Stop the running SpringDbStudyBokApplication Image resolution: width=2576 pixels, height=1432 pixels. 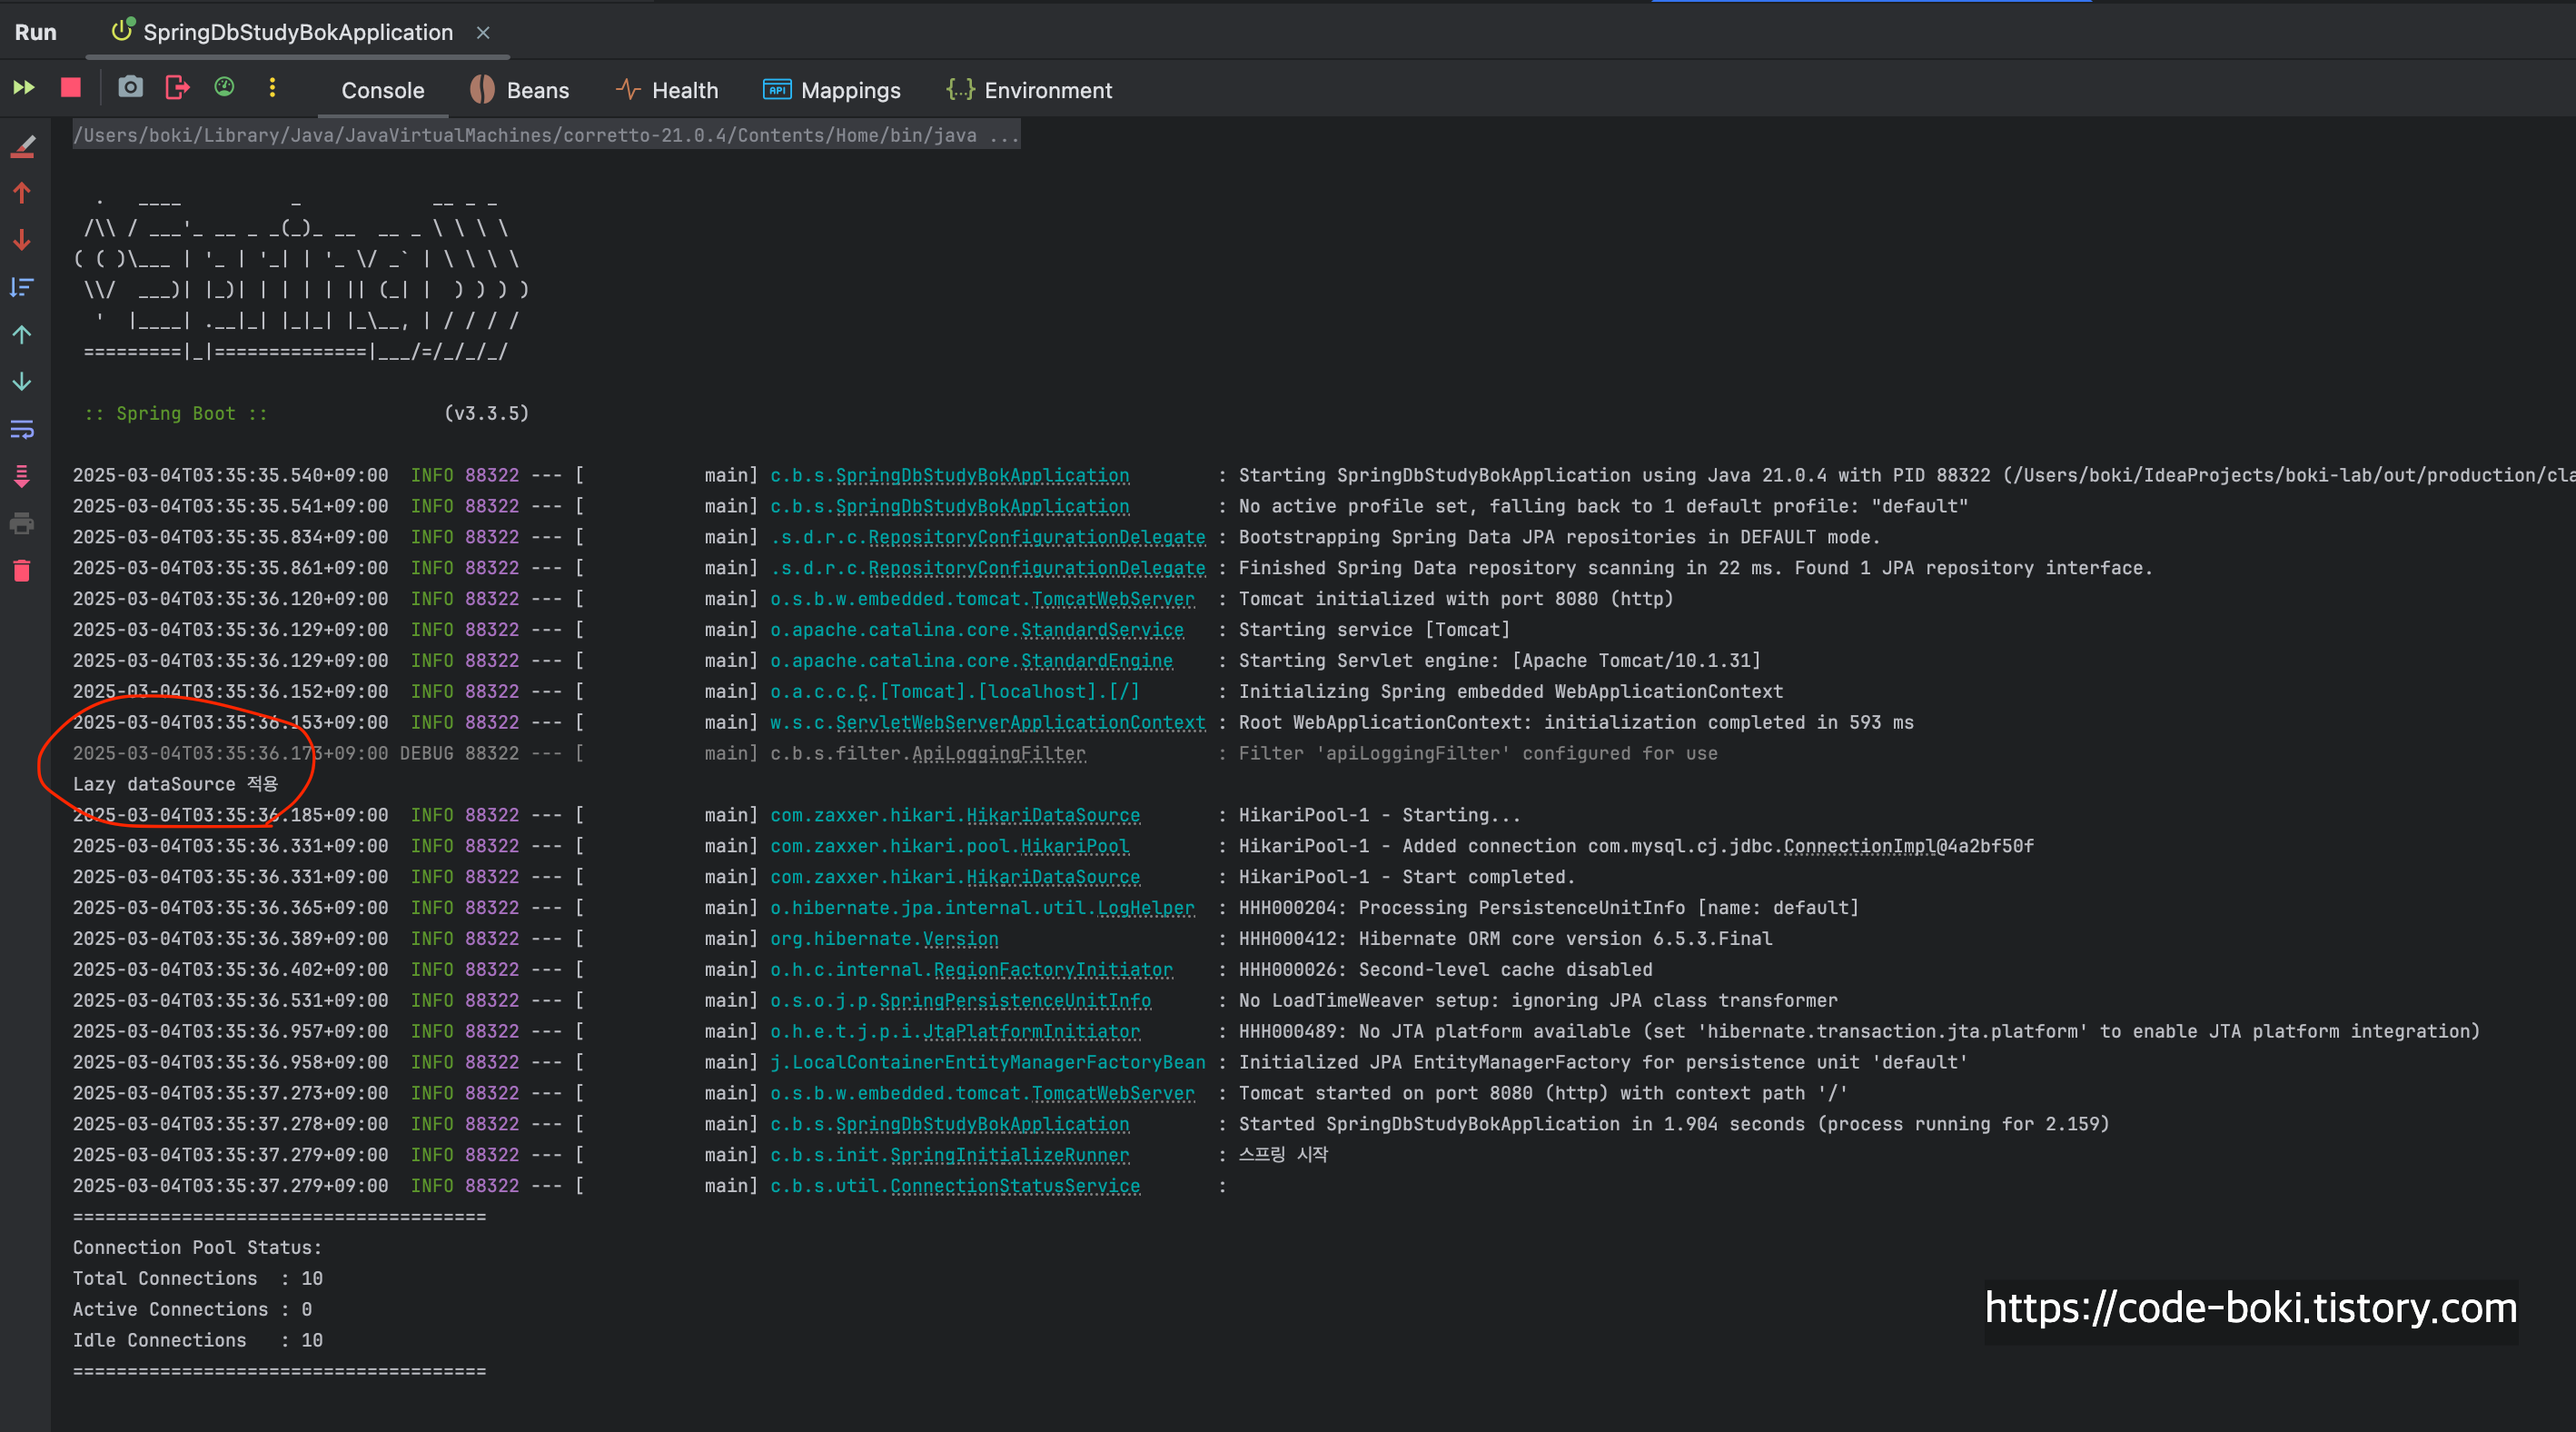[x=71, y=88]
